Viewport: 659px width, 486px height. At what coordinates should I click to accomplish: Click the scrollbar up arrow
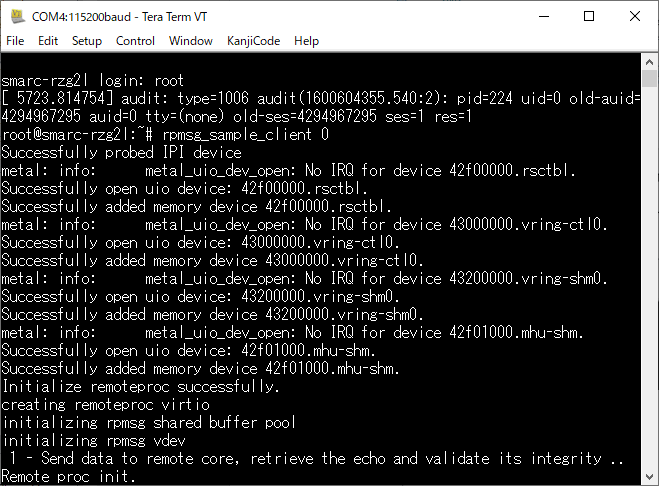[x=649, y=62]
